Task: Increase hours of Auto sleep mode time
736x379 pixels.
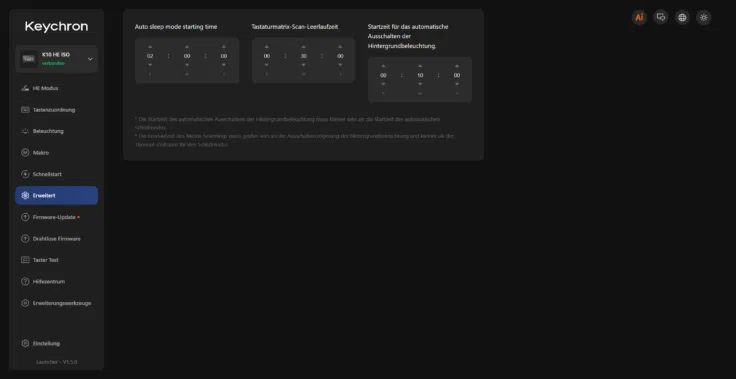Action: [150, 47]
